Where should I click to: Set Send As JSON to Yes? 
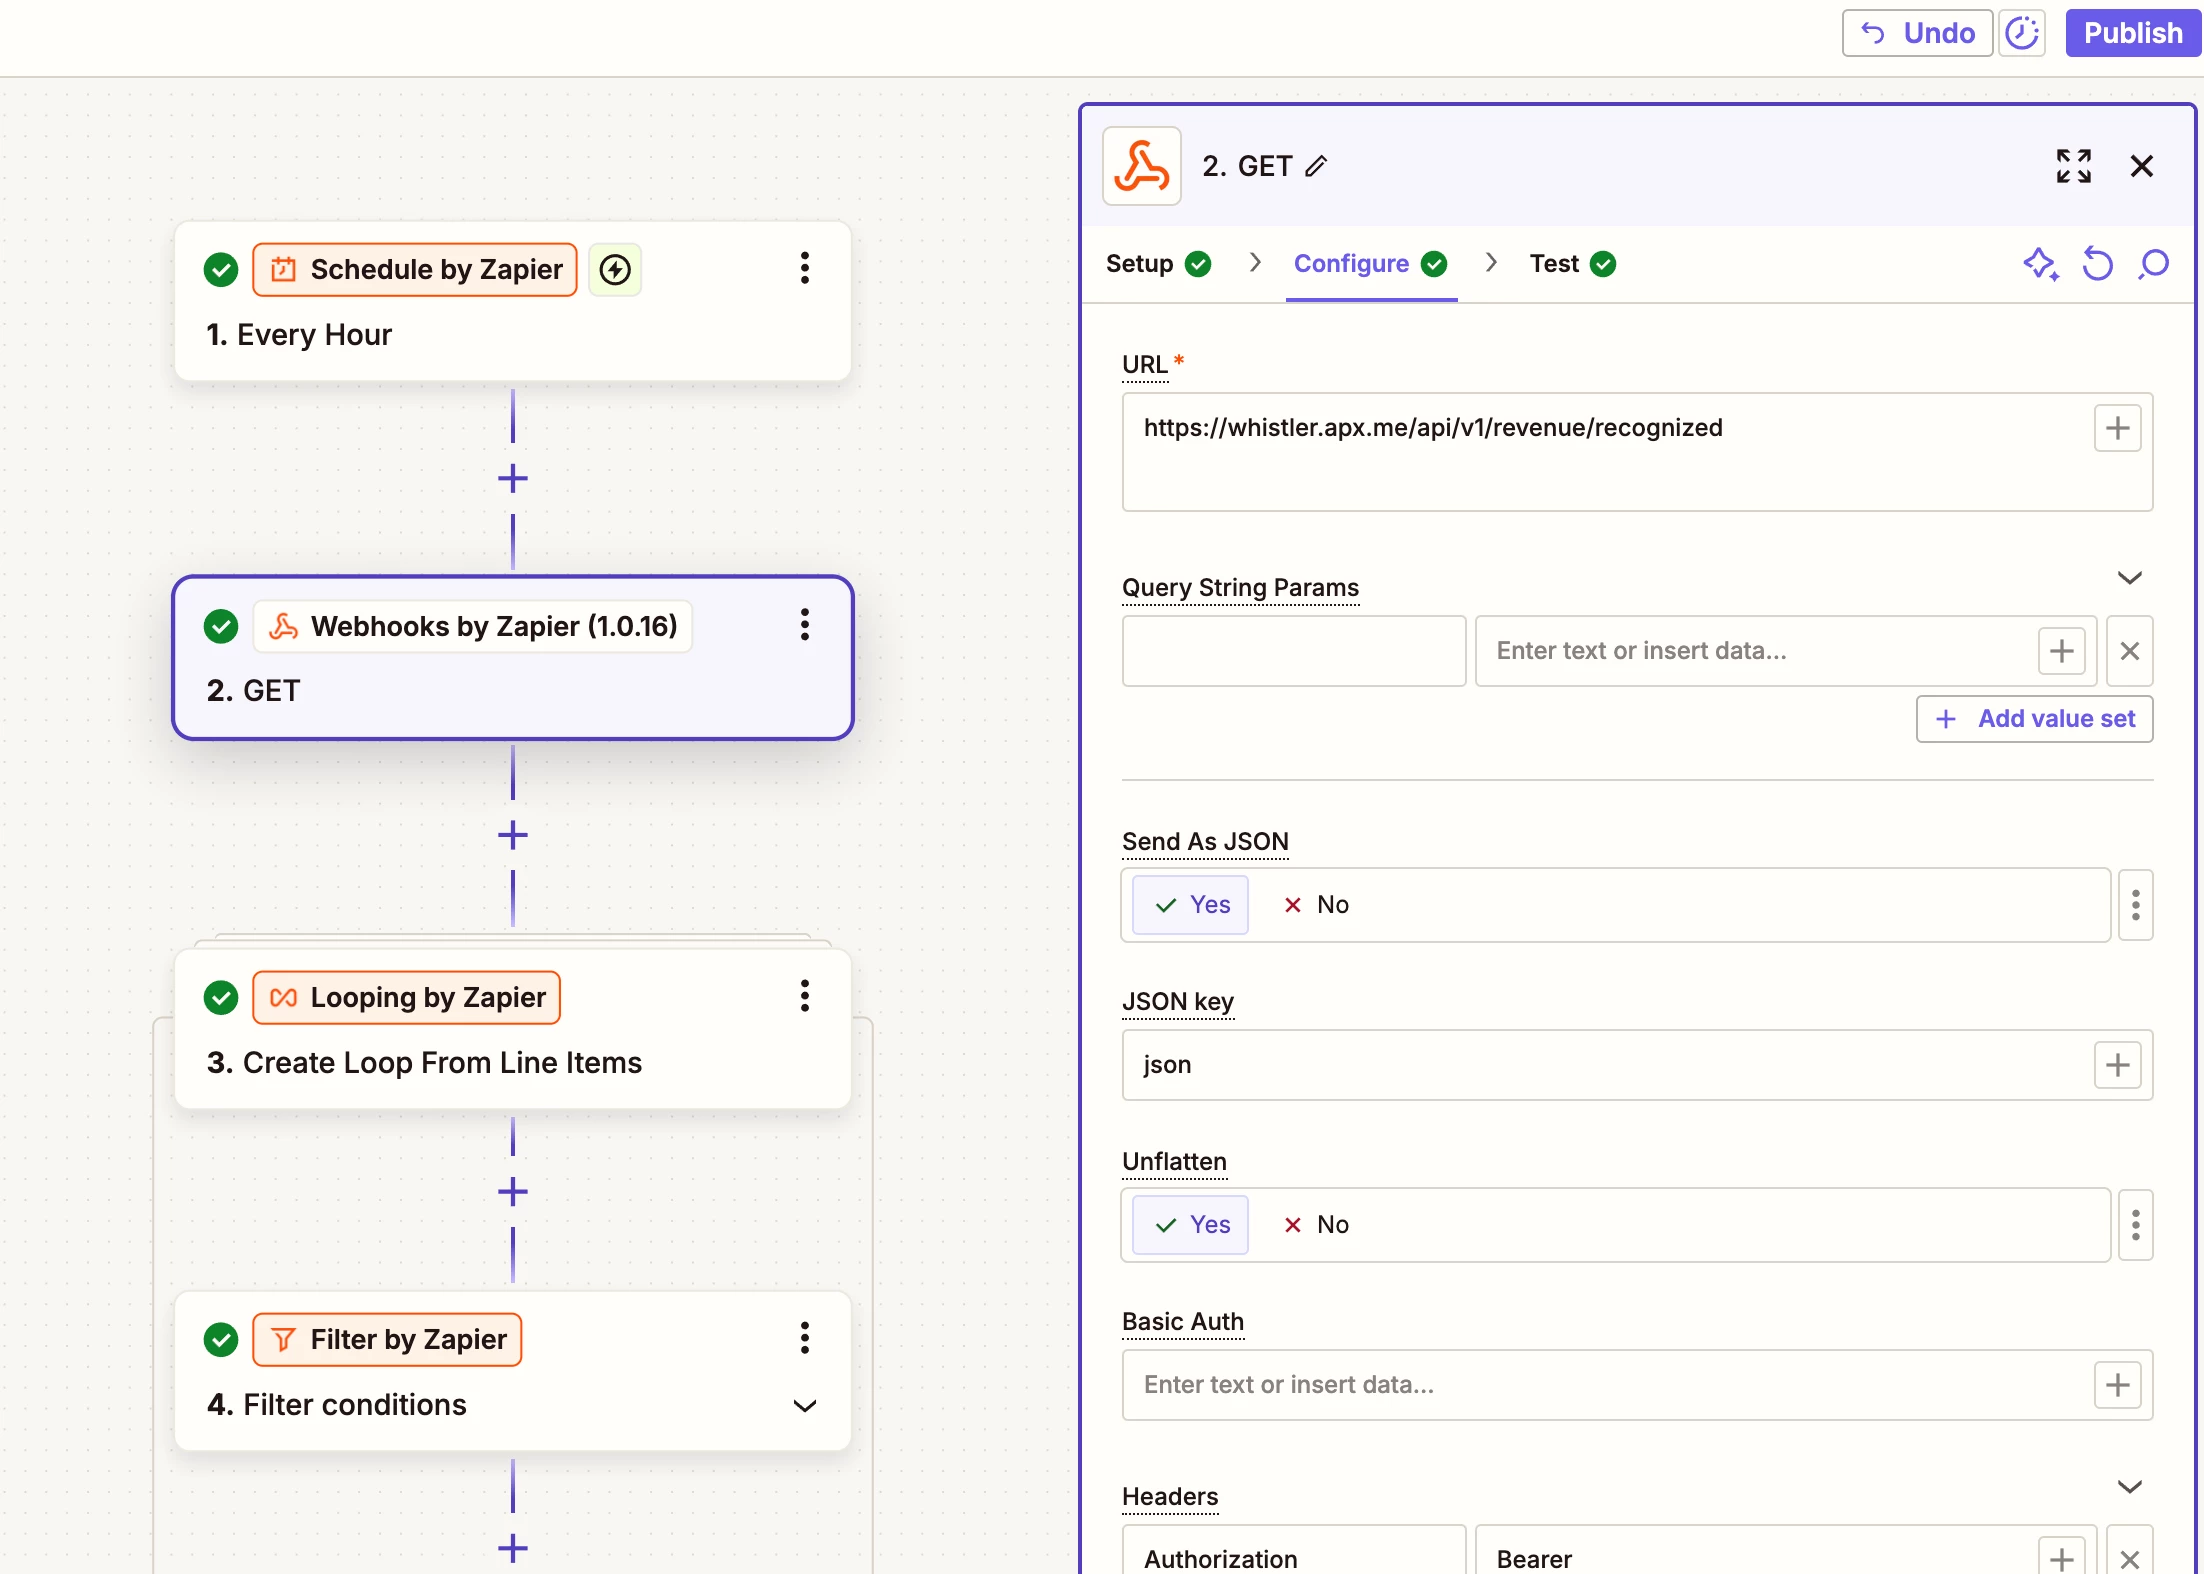pos(1190,905)
